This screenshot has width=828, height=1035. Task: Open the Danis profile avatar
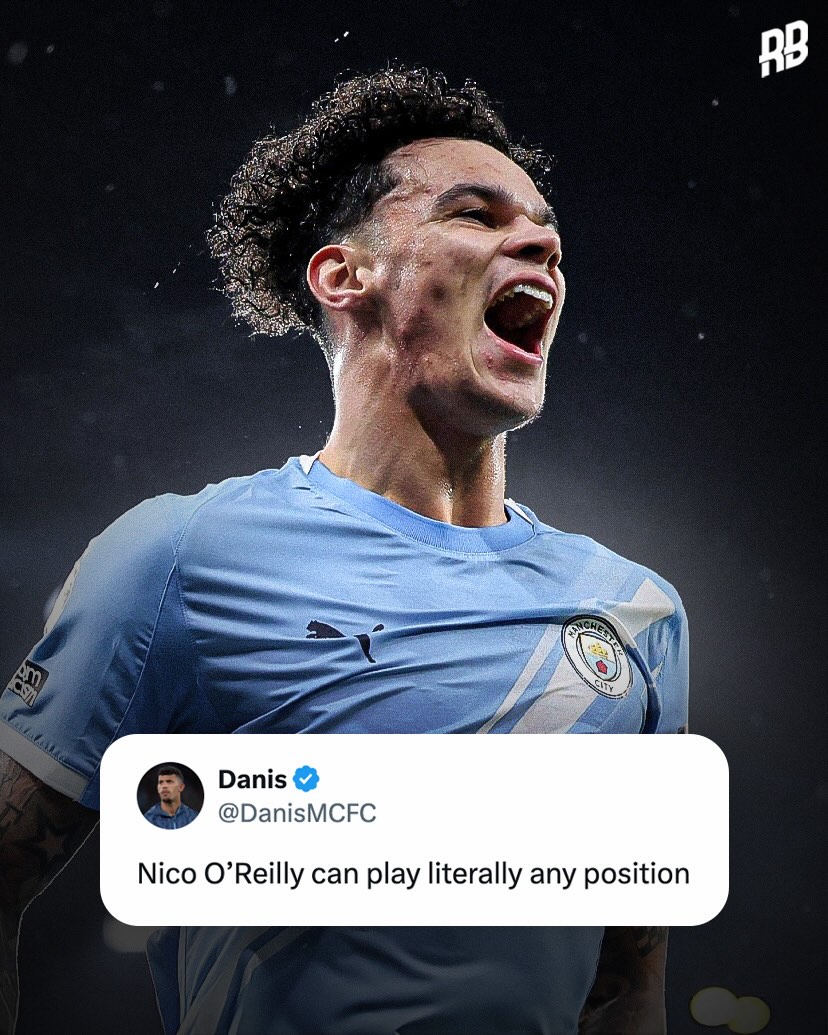(x=170, y=795)
